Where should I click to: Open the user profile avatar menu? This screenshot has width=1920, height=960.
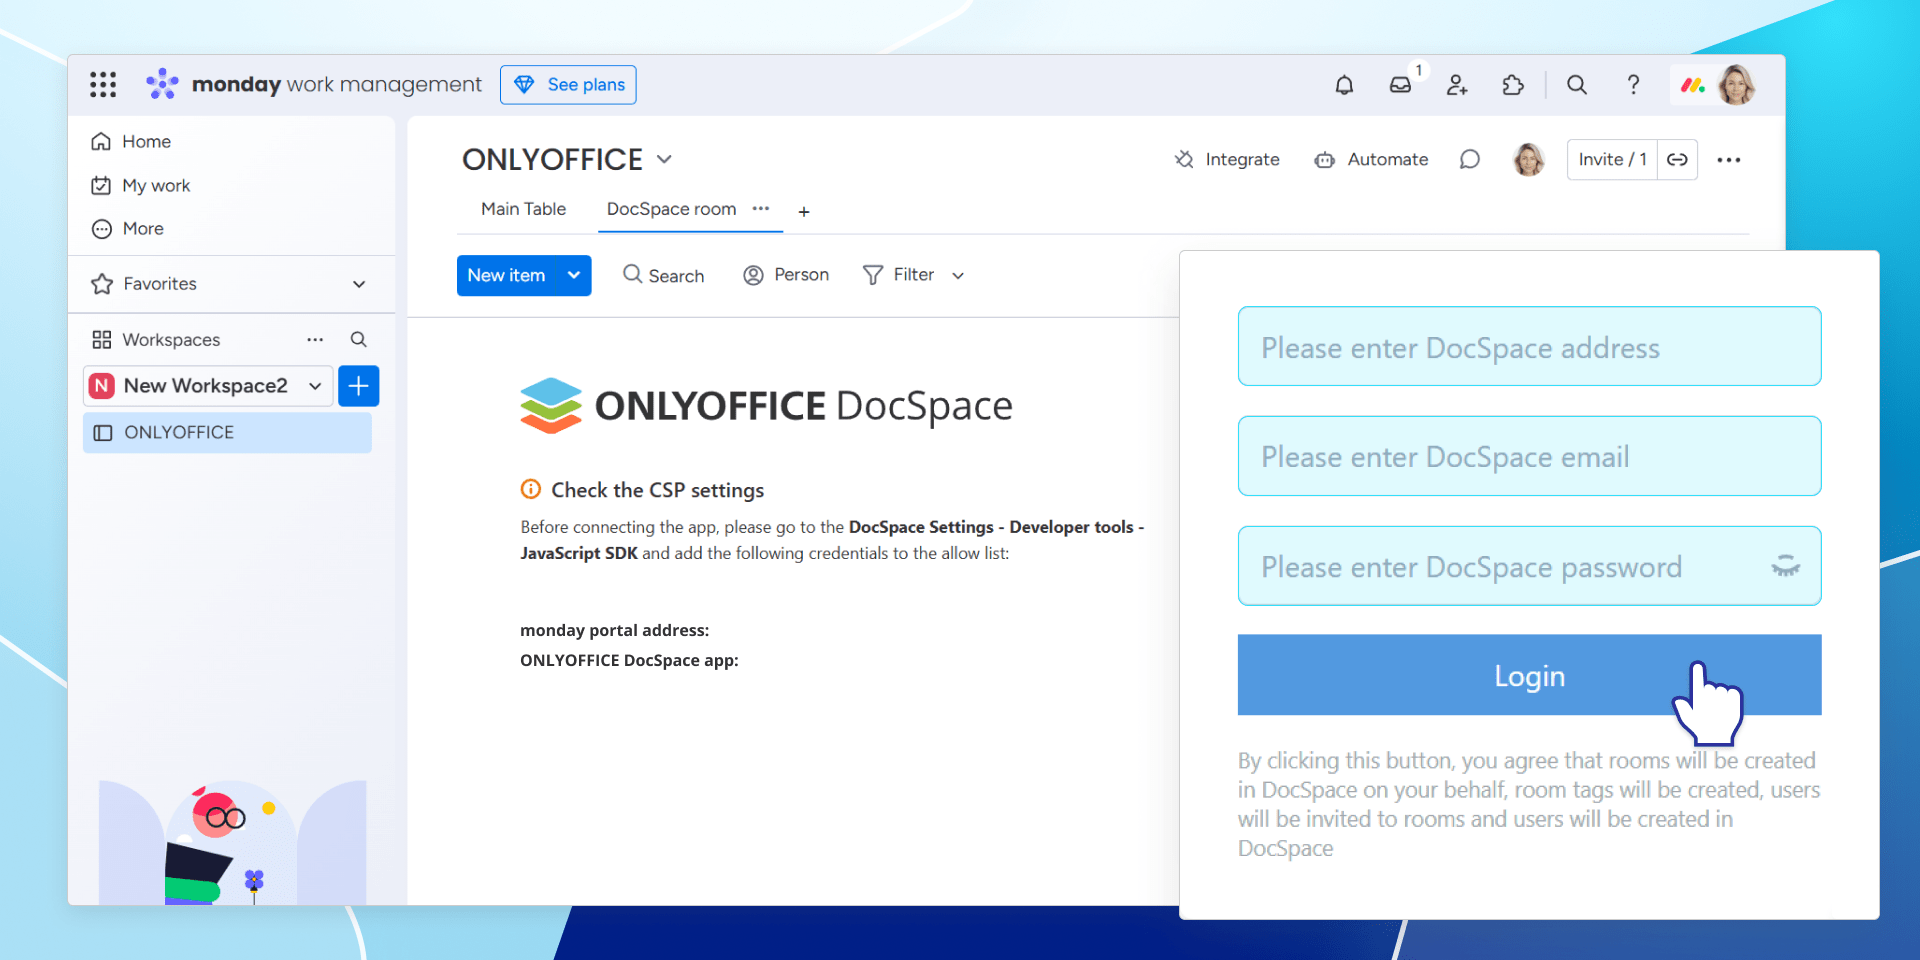[1736, 85]
